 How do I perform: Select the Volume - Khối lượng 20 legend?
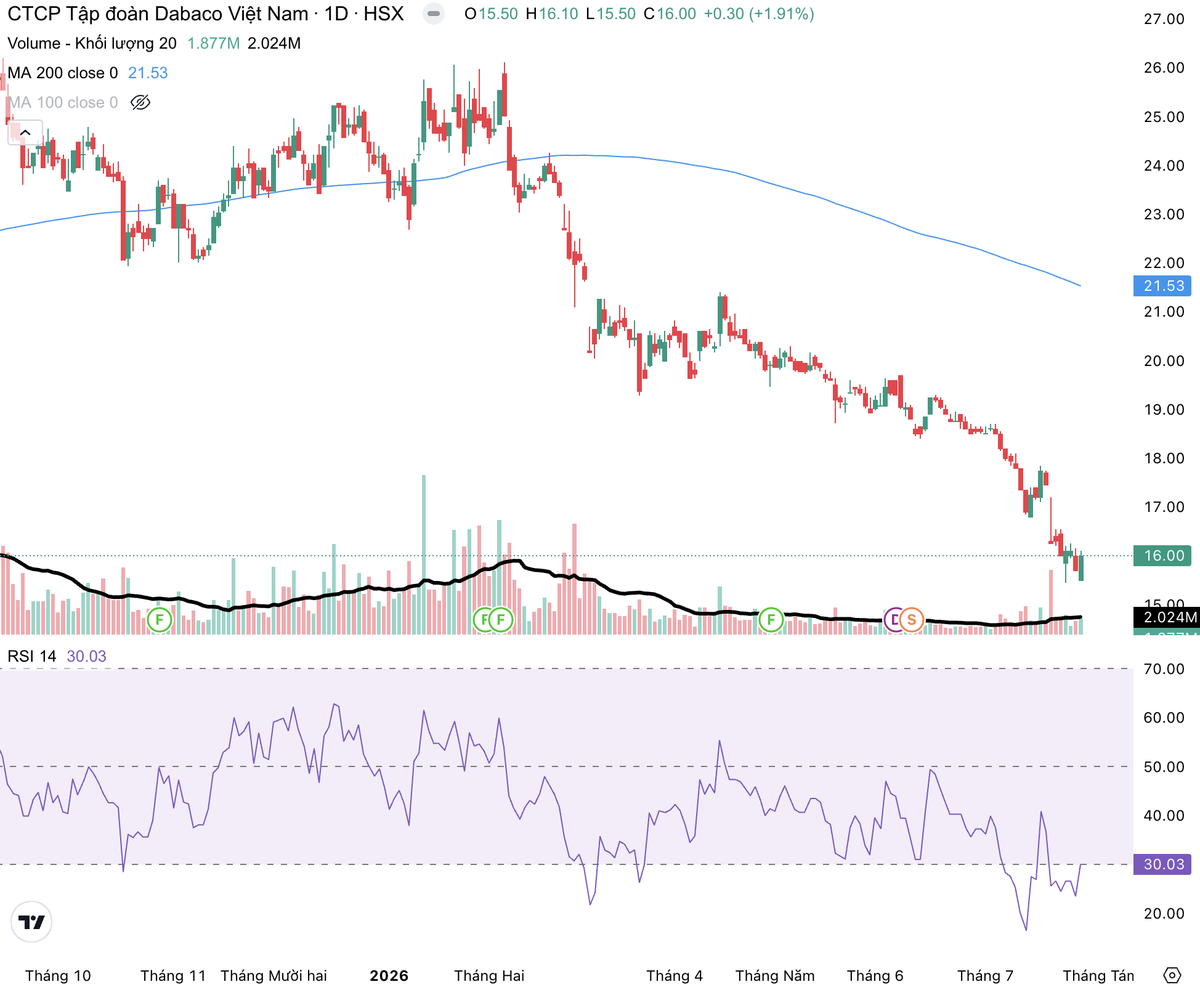(x=92, y=44)
